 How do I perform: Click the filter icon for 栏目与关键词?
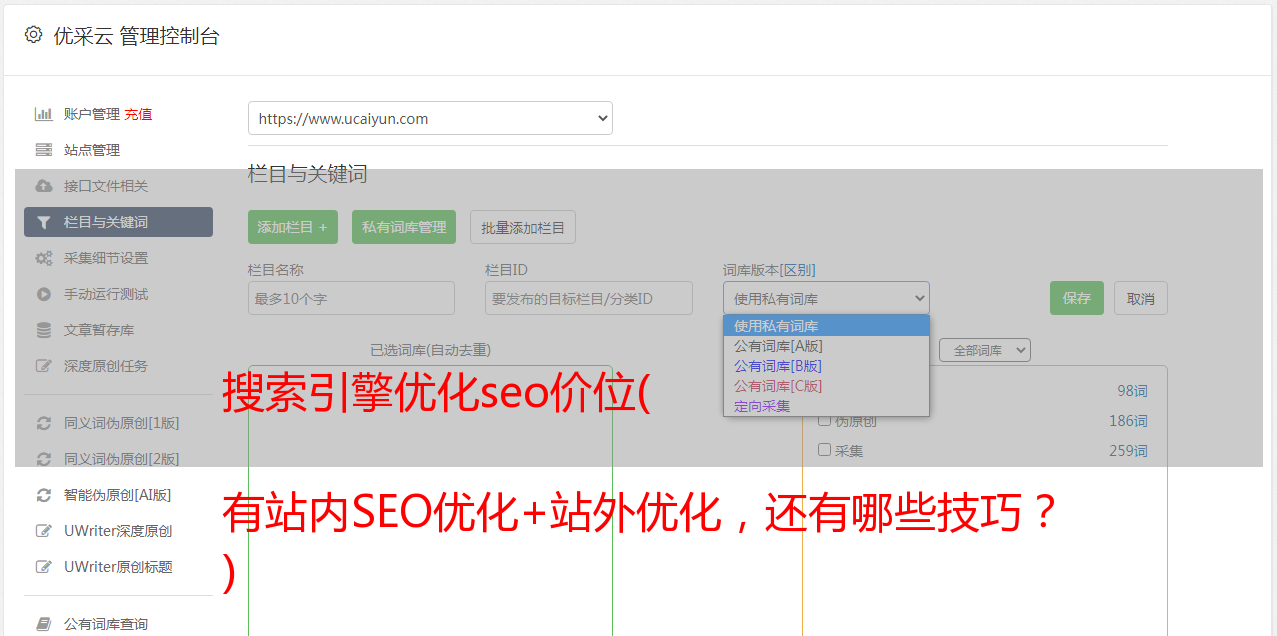click(43, 222)
